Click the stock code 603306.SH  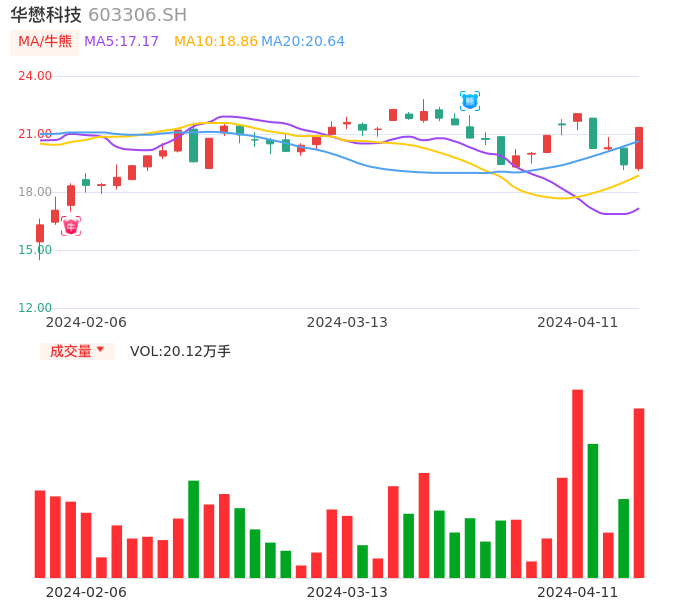[138, 15]
